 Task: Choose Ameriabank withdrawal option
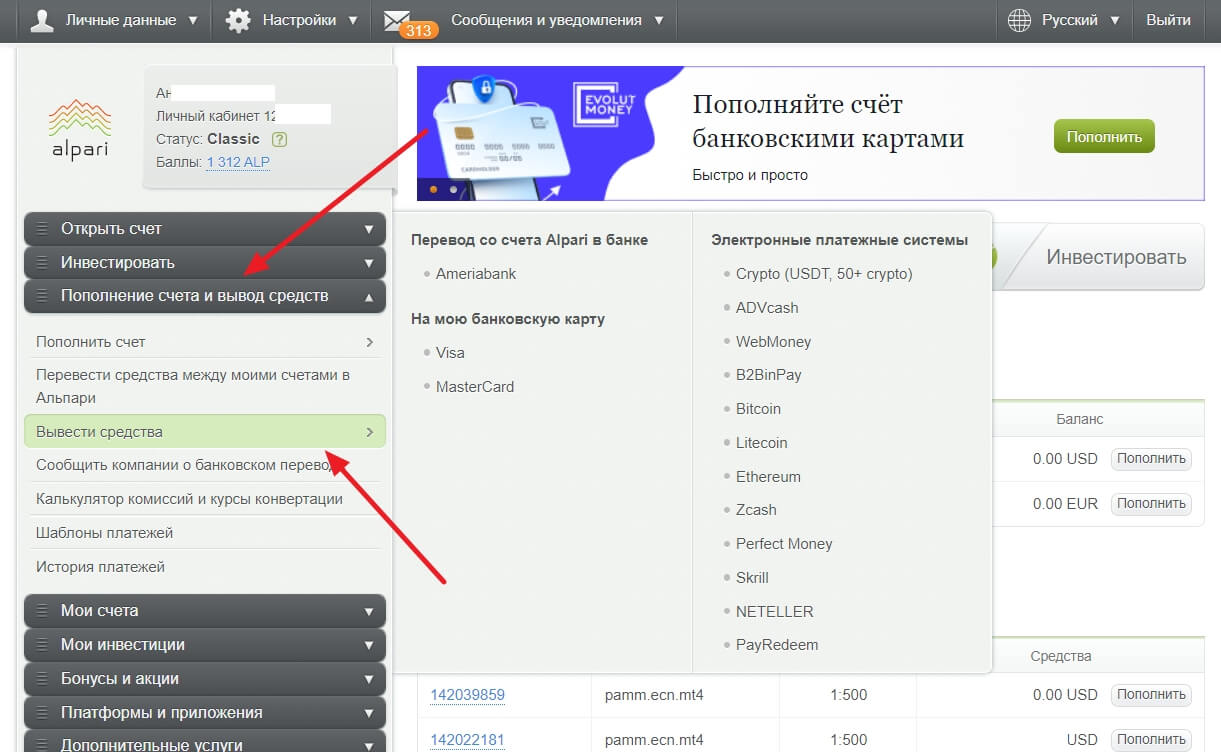click(x=476, y=274)
